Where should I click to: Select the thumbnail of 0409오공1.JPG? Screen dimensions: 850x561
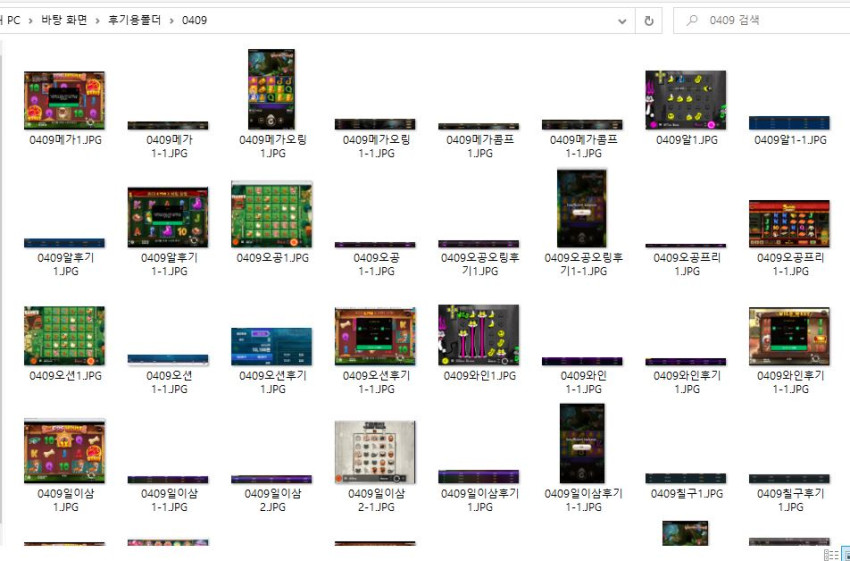272,215
